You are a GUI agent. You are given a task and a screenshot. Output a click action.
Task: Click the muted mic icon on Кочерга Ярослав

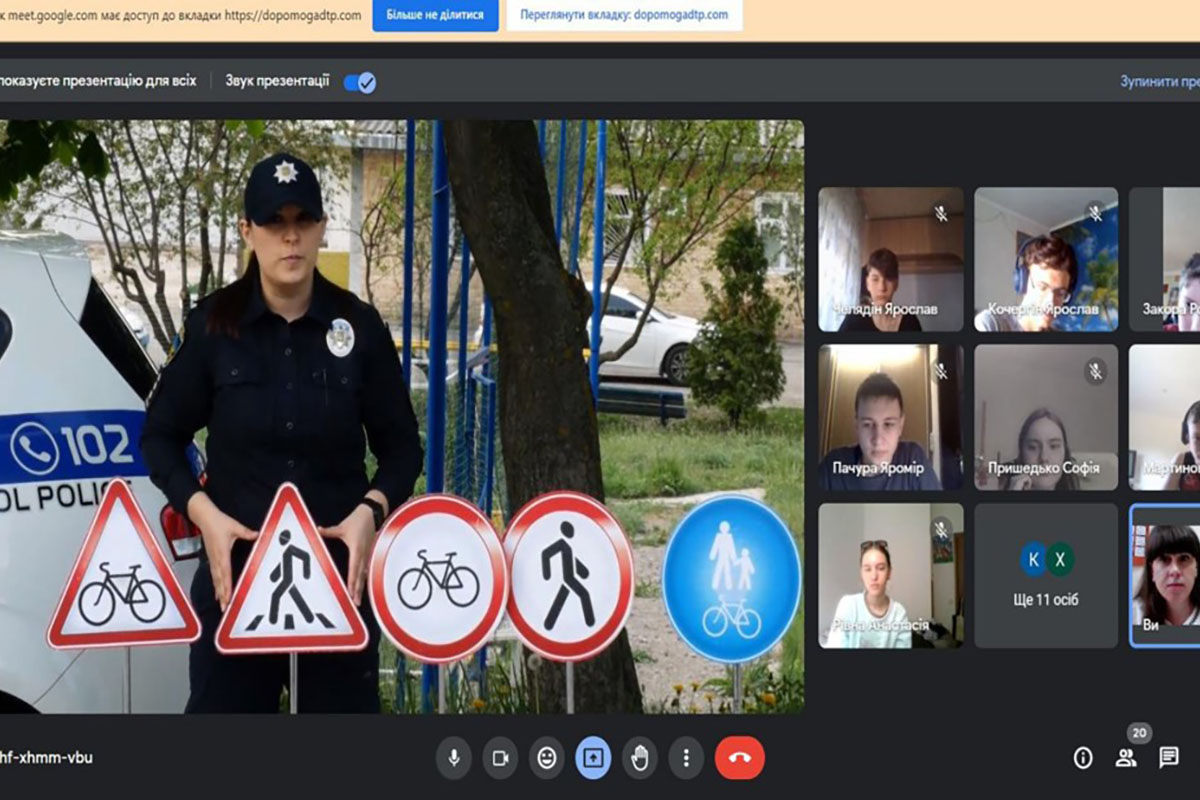click(x=1095, y=213)
